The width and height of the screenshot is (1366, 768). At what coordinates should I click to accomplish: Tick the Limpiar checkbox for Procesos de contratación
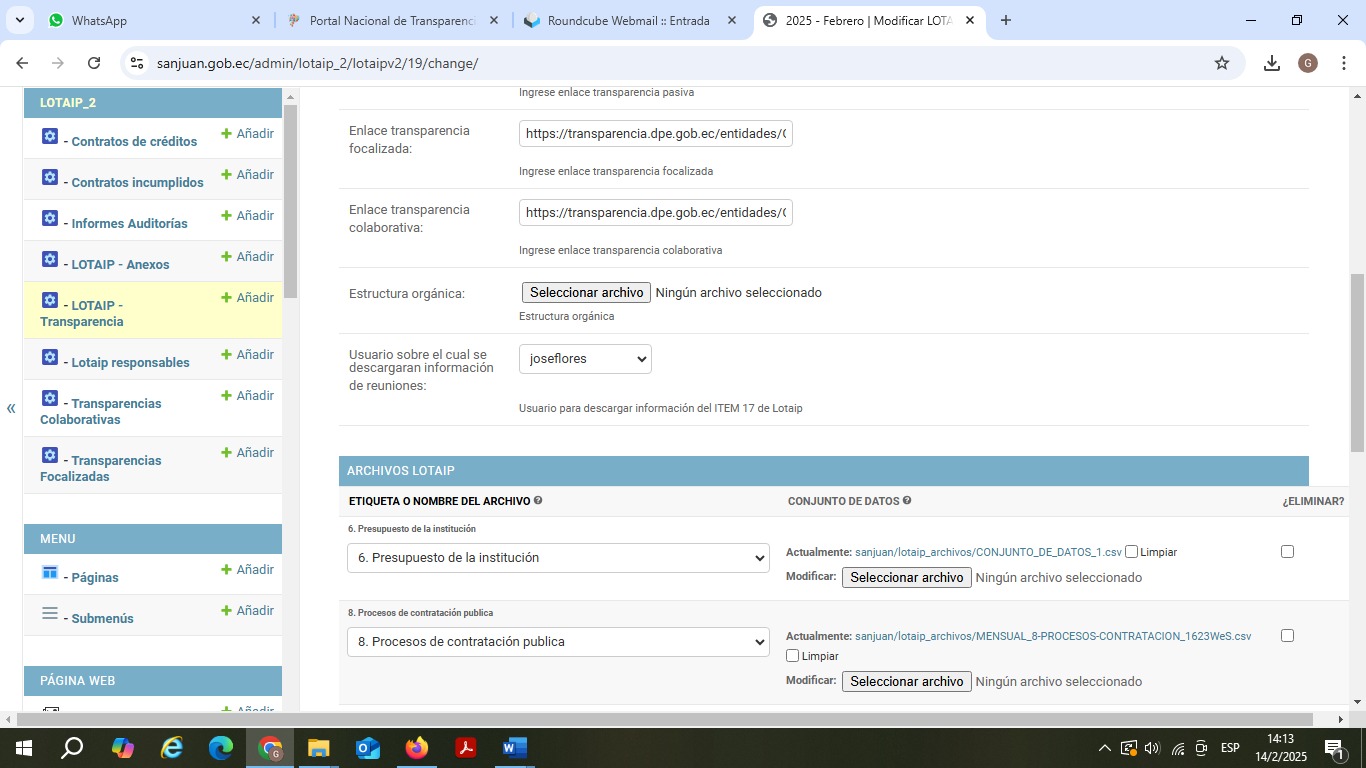pos(793,656)
